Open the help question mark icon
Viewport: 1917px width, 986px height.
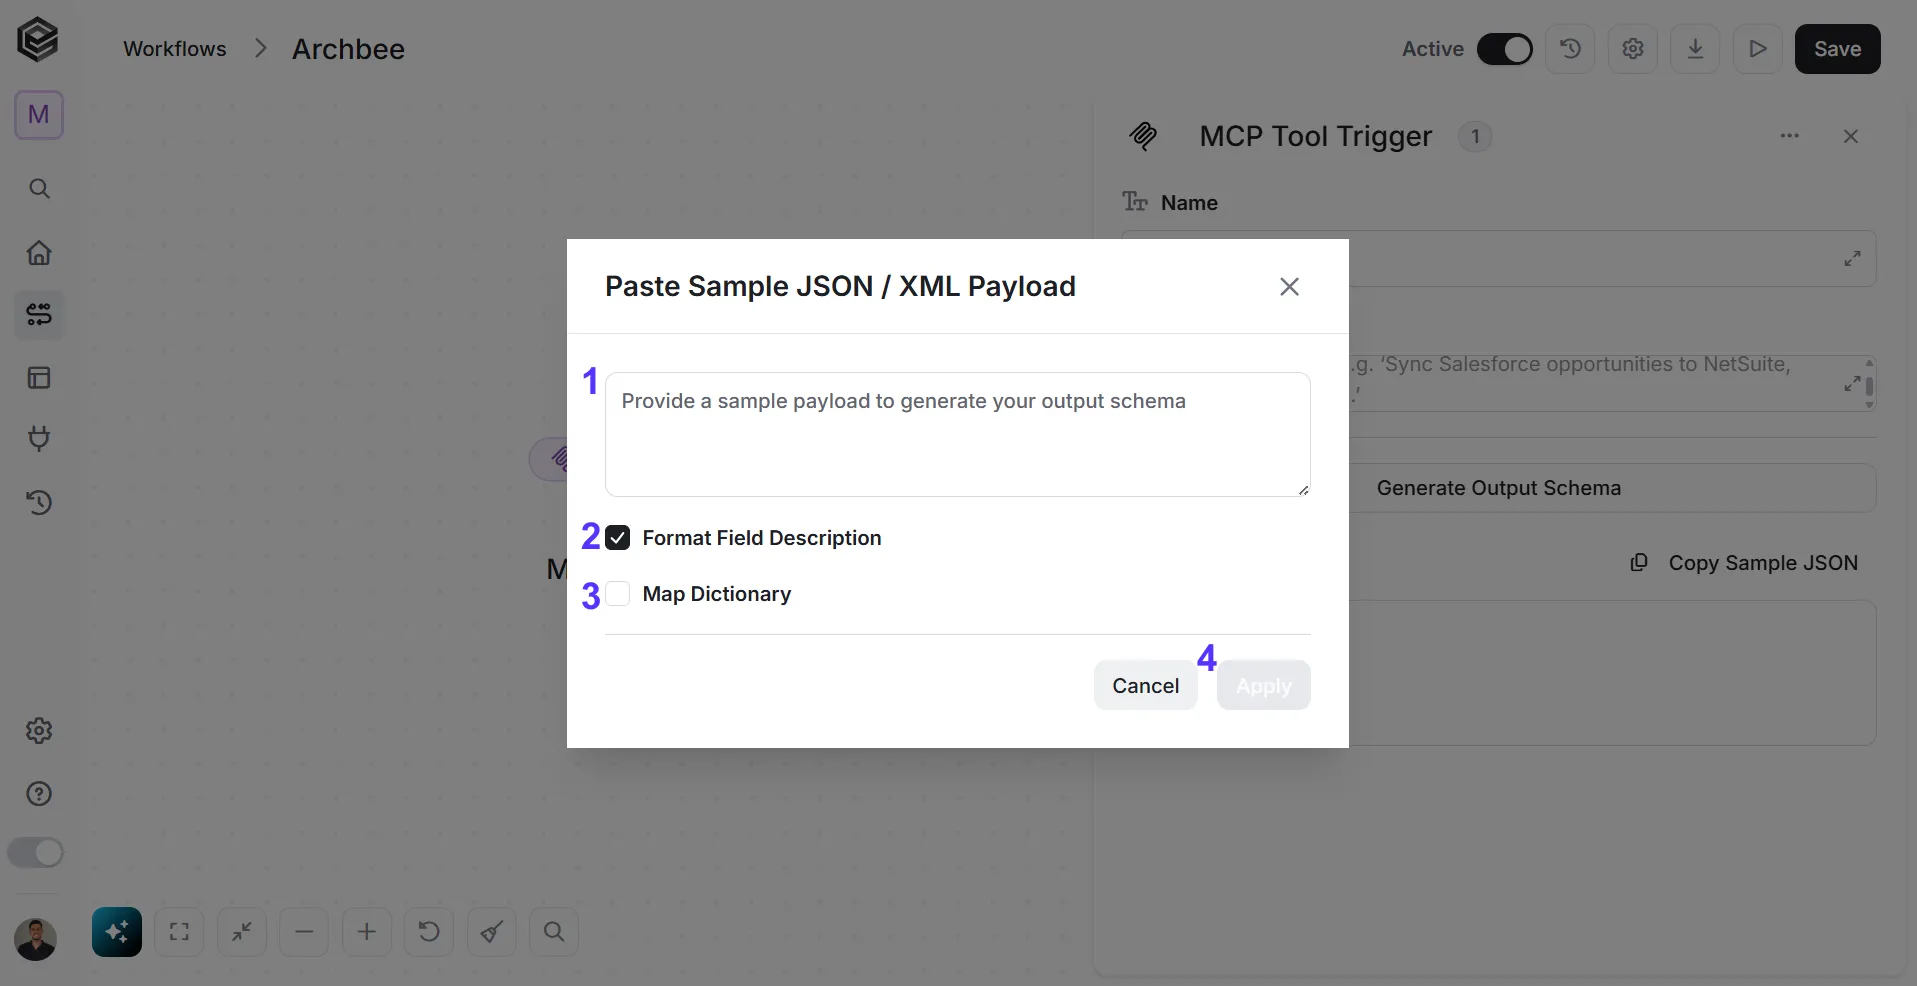coord(39,794)
